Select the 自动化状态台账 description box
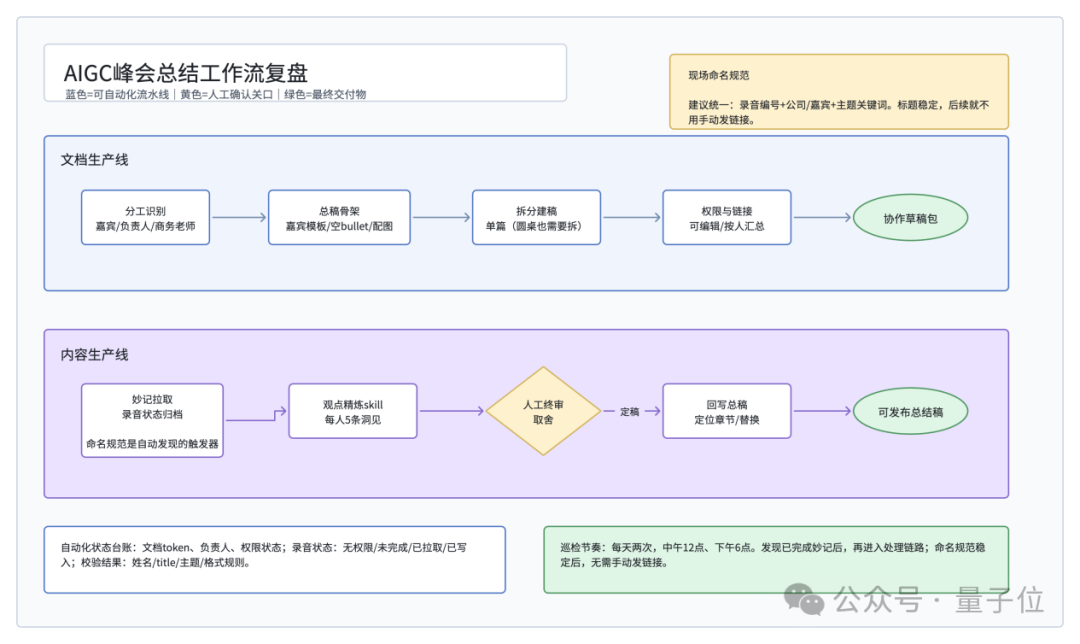 [275, 560]
